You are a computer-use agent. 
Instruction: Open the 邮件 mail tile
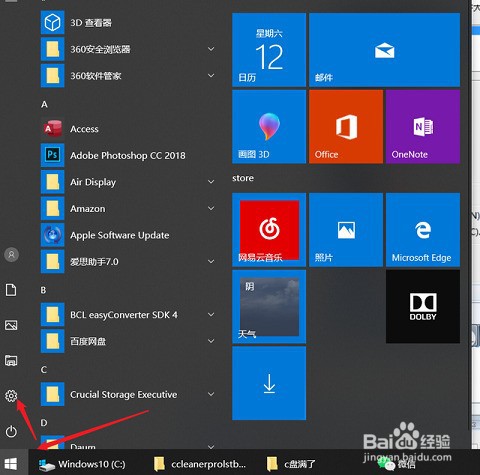click(x=384, y=50)
